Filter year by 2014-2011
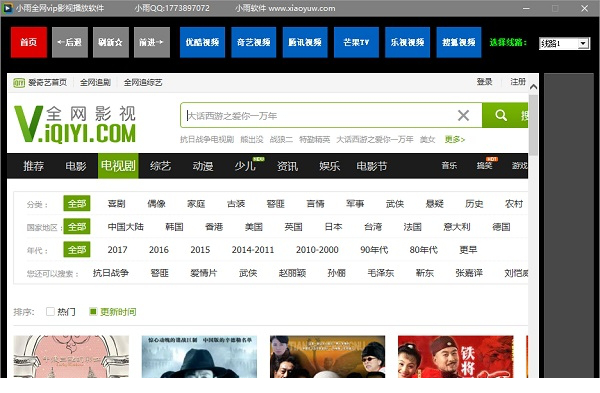The image size is (600, 393). click(x=253, y=250)
